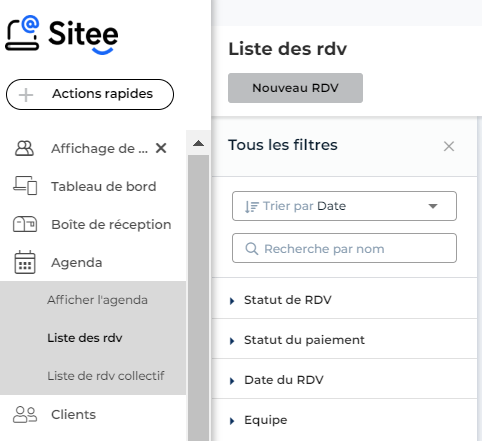
Task: Select Afficher l'agenda submenu item
Action: pos(97,300)
